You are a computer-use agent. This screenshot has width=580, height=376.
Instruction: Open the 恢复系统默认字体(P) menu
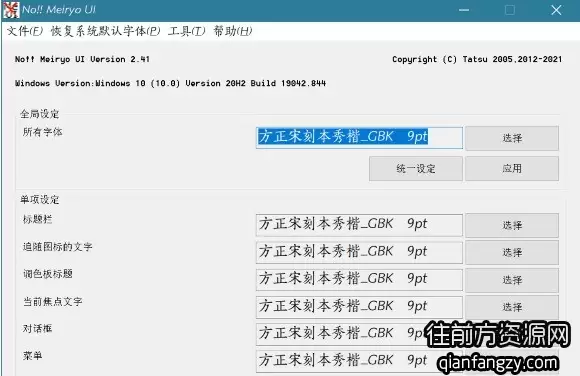coord(105,31)
